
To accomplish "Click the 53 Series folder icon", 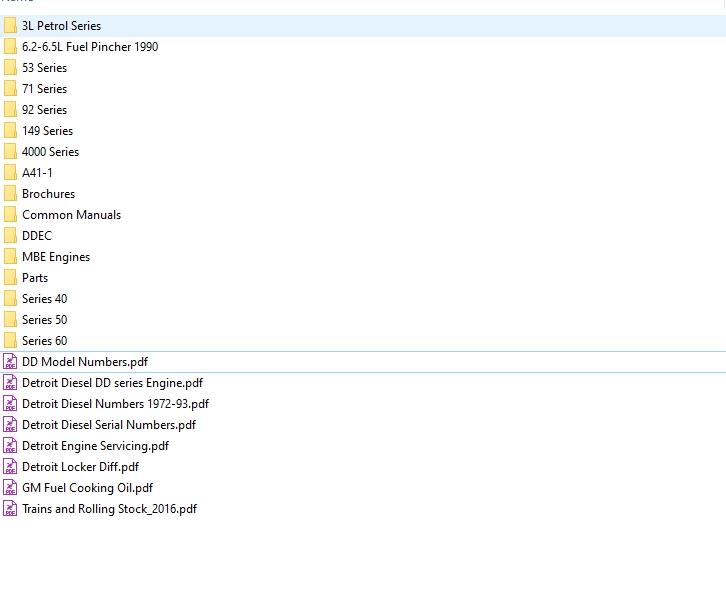I will point(10,68).
